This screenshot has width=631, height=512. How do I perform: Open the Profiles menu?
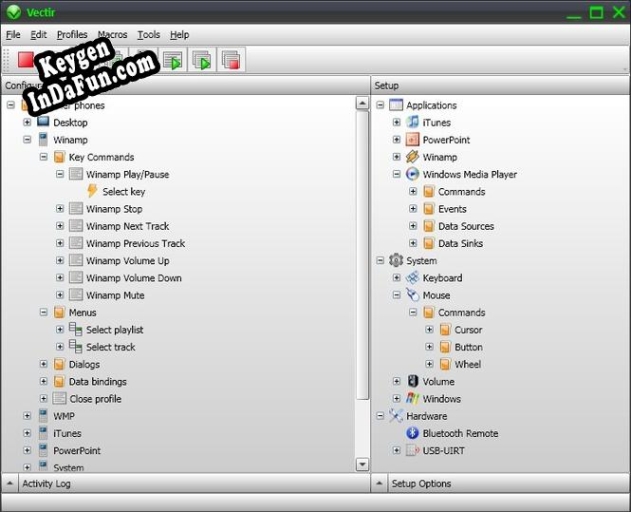[x=72, y=35]
